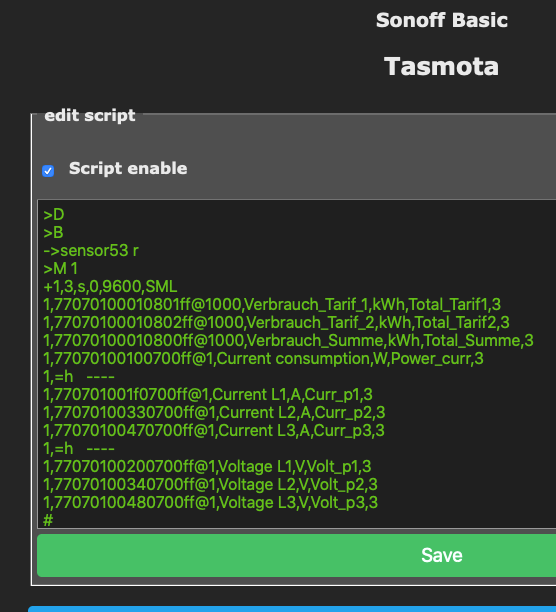Screen dimensions: 556x612
Task: Click the 'Script enable' label text
Action: [x=128, y=169]
